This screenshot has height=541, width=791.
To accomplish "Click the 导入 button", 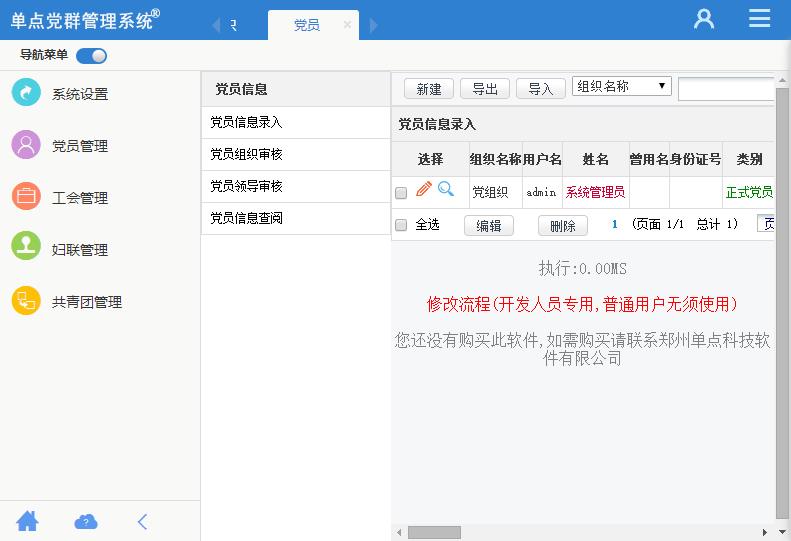I will point(541,89).
